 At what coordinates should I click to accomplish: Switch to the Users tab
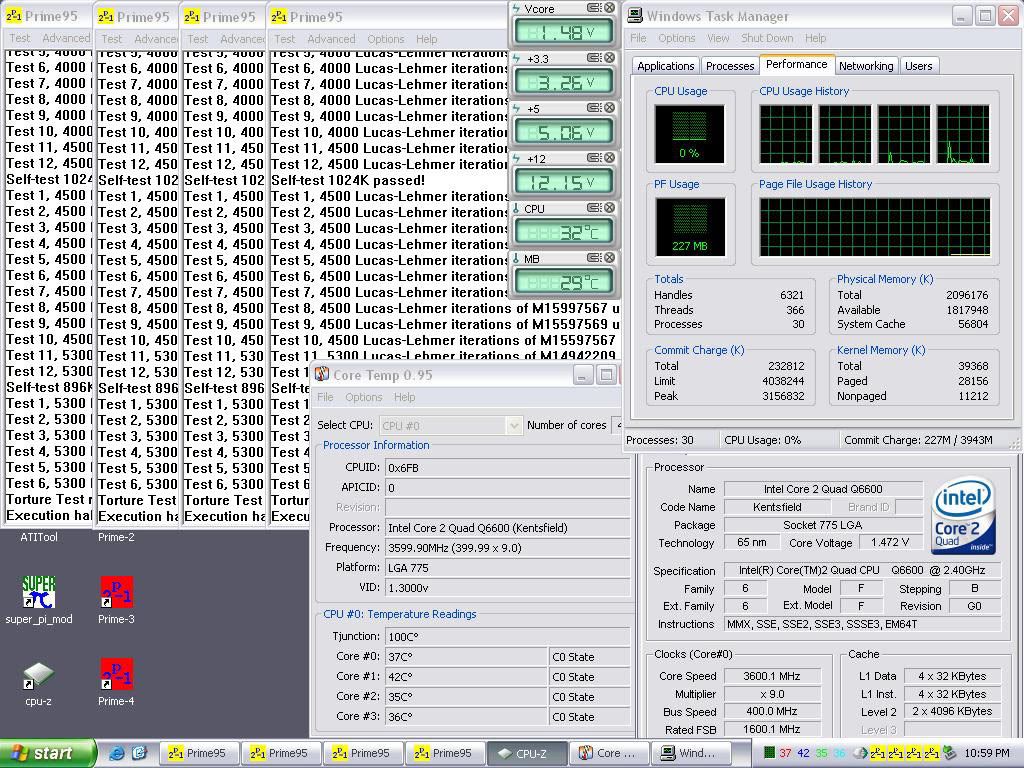[918, 66]
